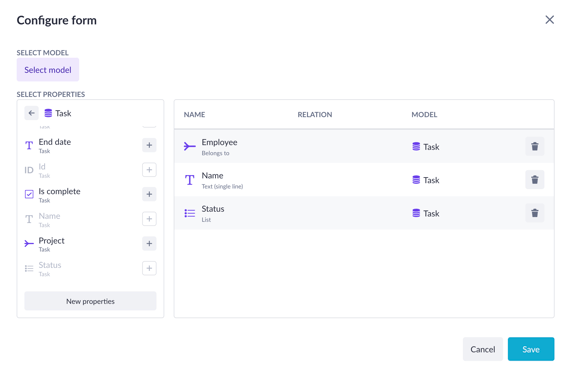This screenshot has width=570, height=377.
Task: Remove the Status row via trash icon
Action: click(534, 213)
